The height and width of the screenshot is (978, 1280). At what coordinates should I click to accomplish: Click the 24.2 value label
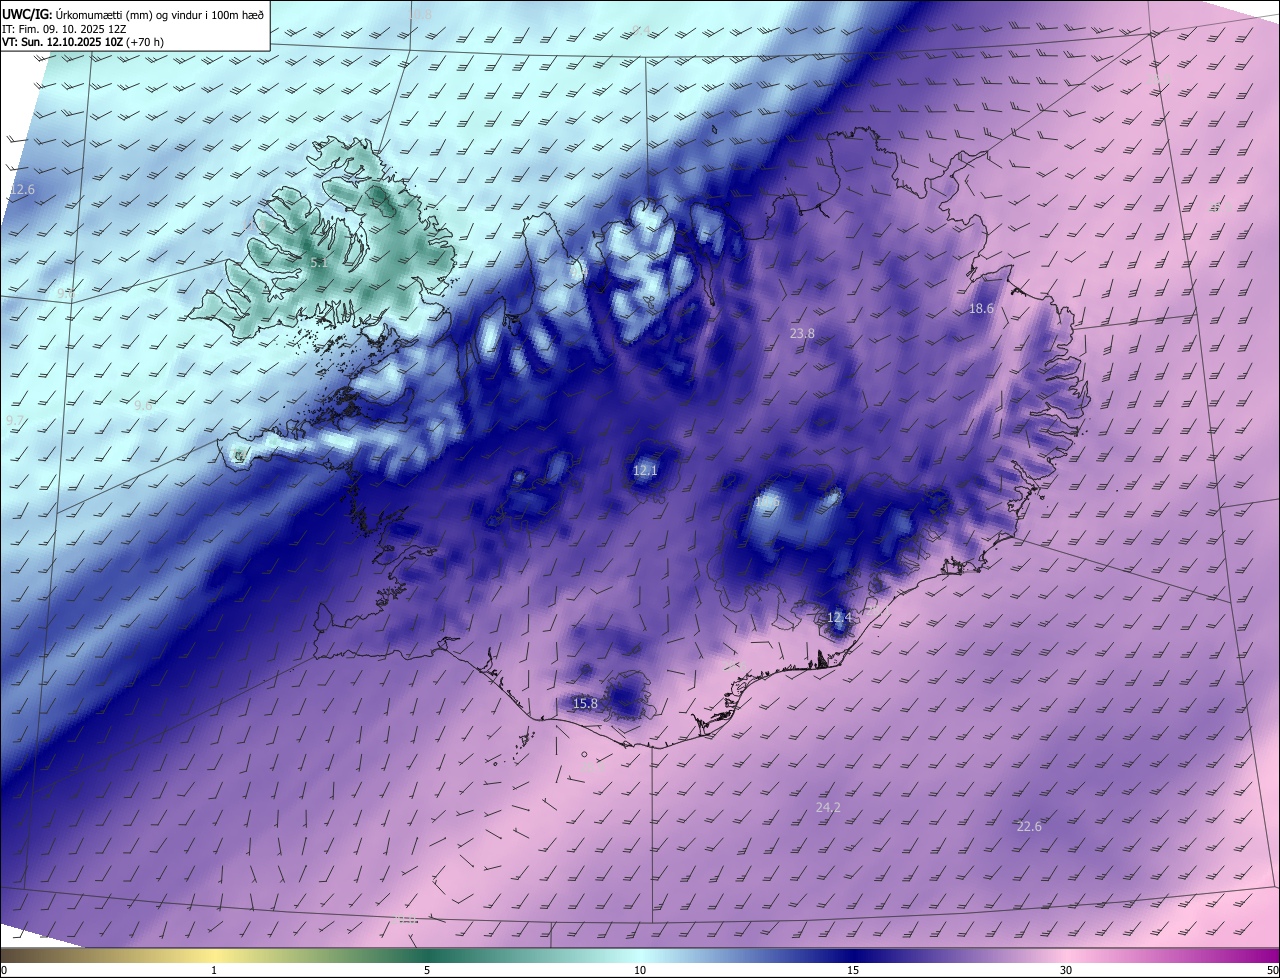(x=828, y=807)
